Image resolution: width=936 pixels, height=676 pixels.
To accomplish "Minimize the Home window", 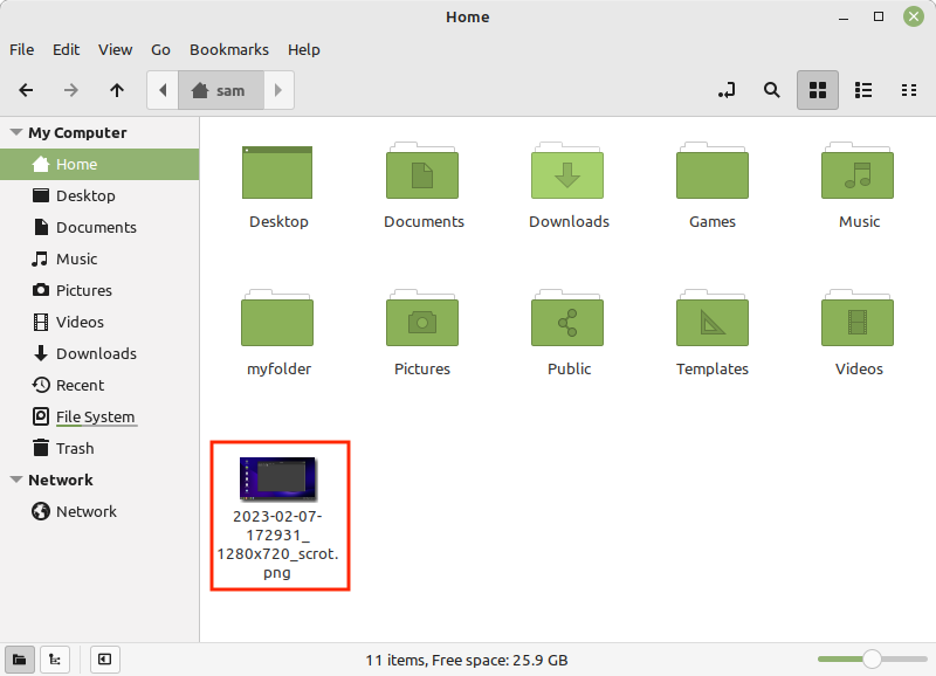I will pyautogui.click(x=843, y=17).
